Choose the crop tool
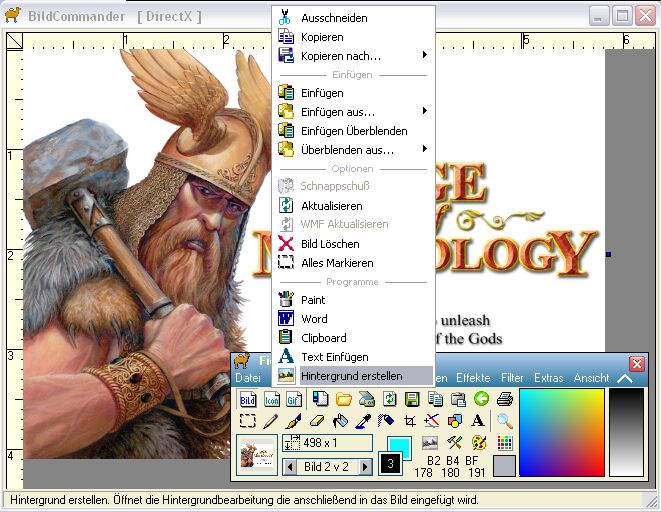 pyautogui.click(x=409, y=421)
